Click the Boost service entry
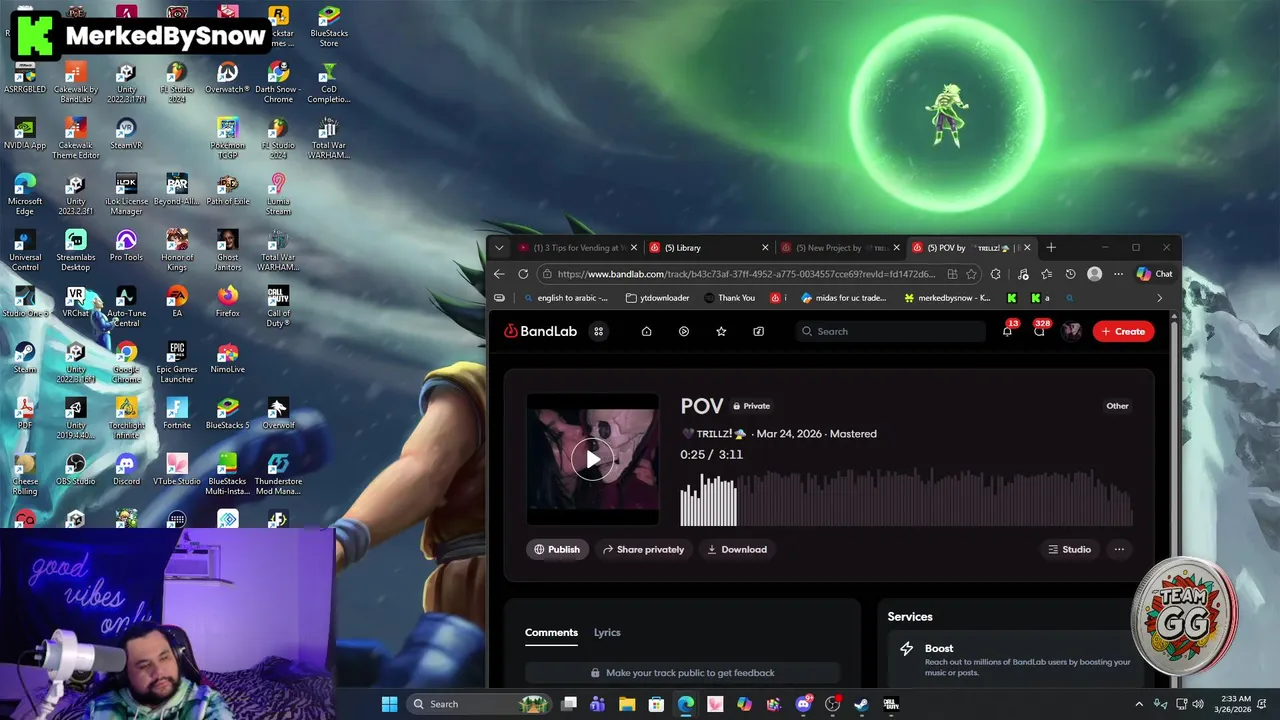 [1015, 660]
